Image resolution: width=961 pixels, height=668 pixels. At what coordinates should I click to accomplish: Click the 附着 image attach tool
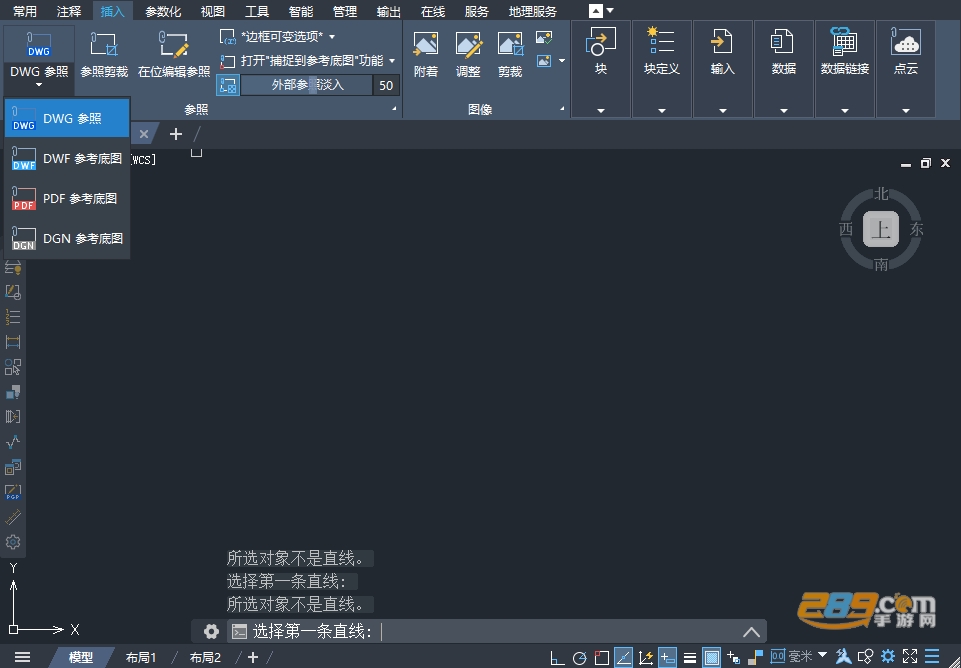click(426, 55)
